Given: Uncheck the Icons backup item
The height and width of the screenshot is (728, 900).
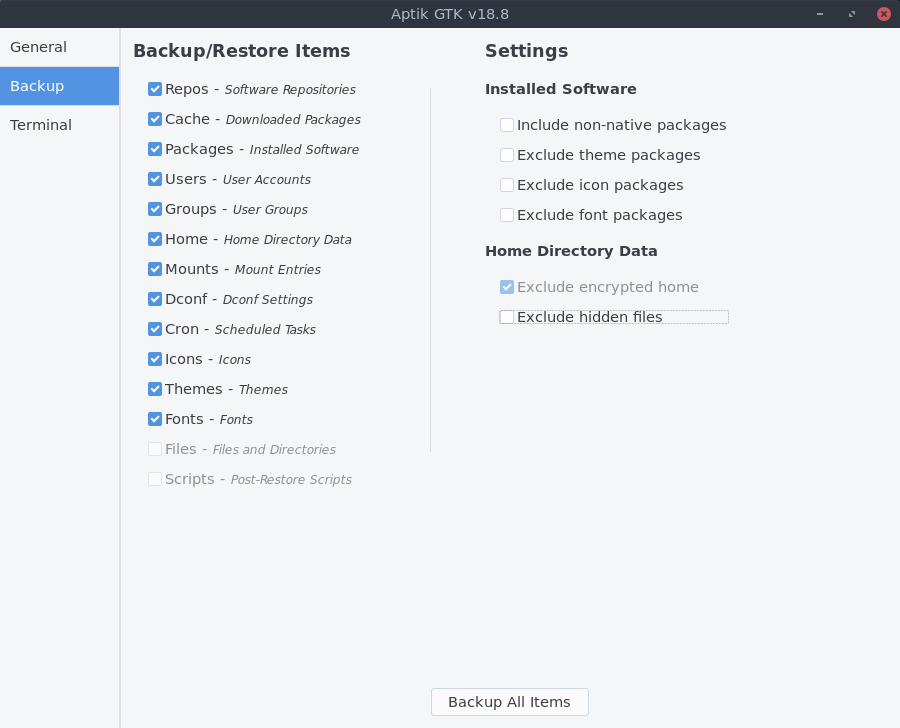Looking at the screenshot, I should [x=155, y=359].
